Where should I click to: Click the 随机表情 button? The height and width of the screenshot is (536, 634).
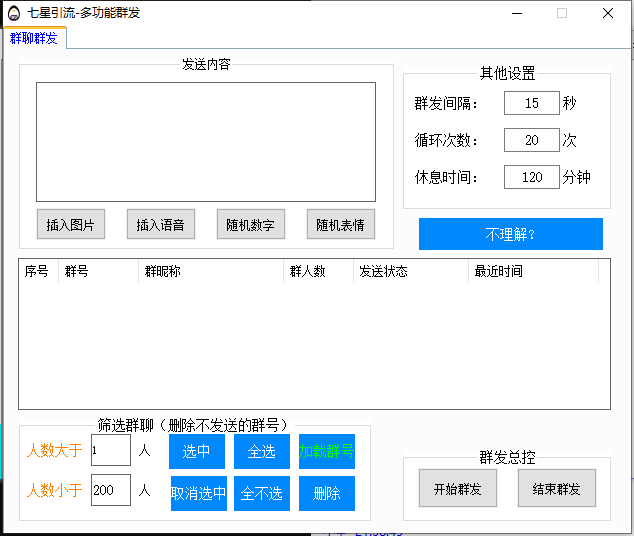(x=340, y=224)
